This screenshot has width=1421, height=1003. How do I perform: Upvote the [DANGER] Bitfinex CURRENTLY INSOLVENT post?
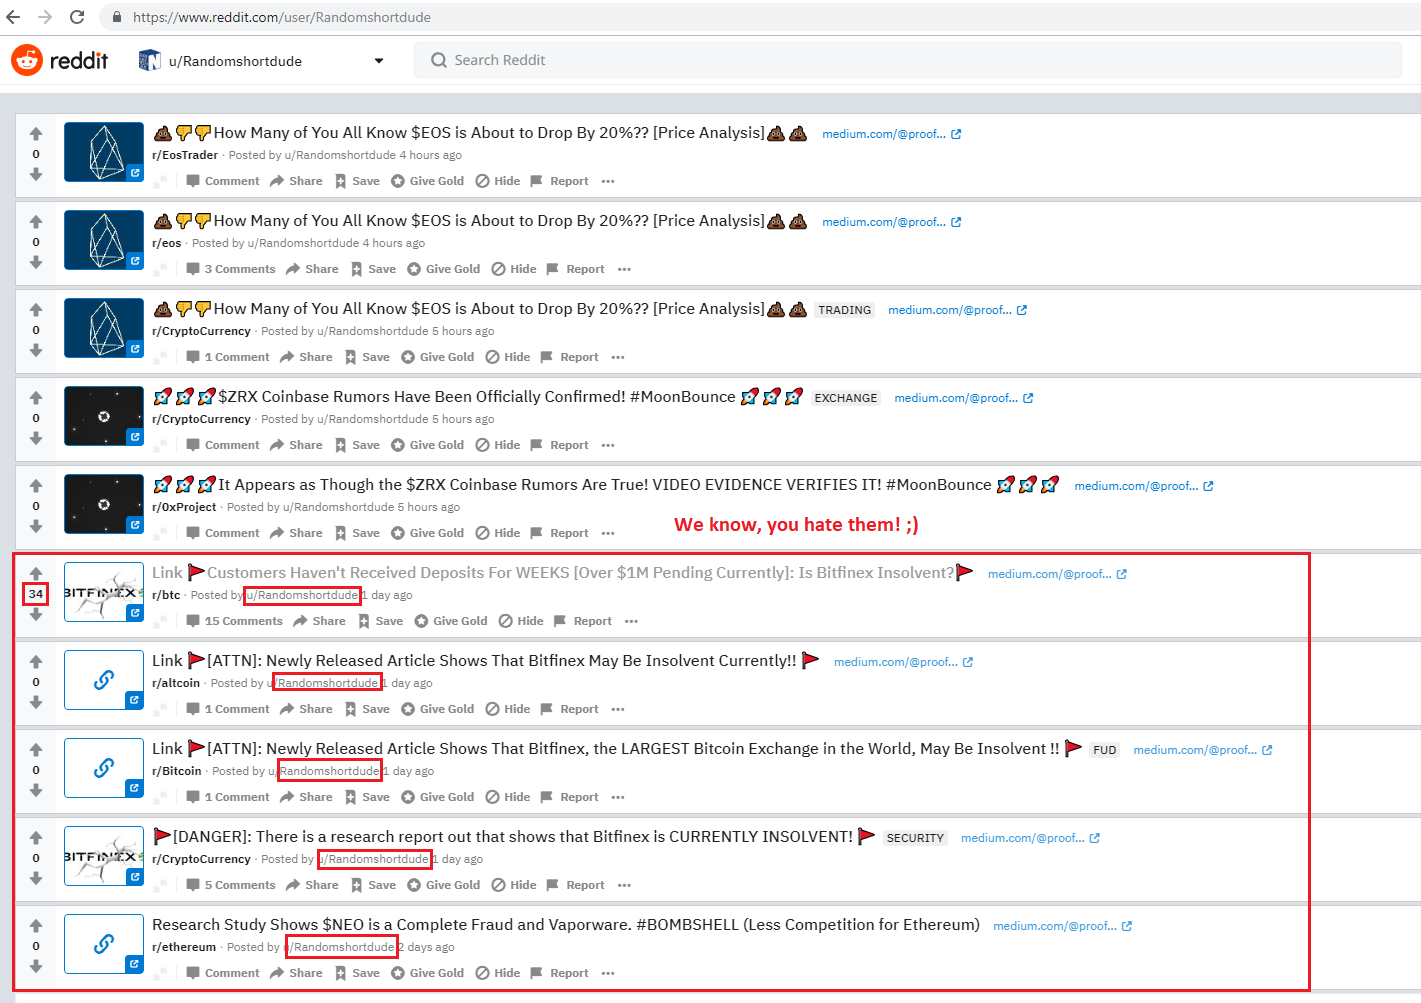coord(36,838)
